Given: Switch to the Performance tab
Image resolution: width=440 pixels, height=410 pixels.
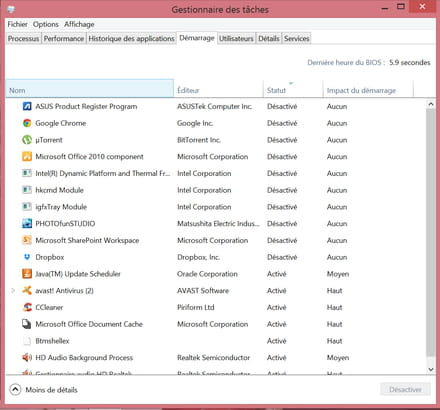Looking at the screenshot, I should 64,39.
